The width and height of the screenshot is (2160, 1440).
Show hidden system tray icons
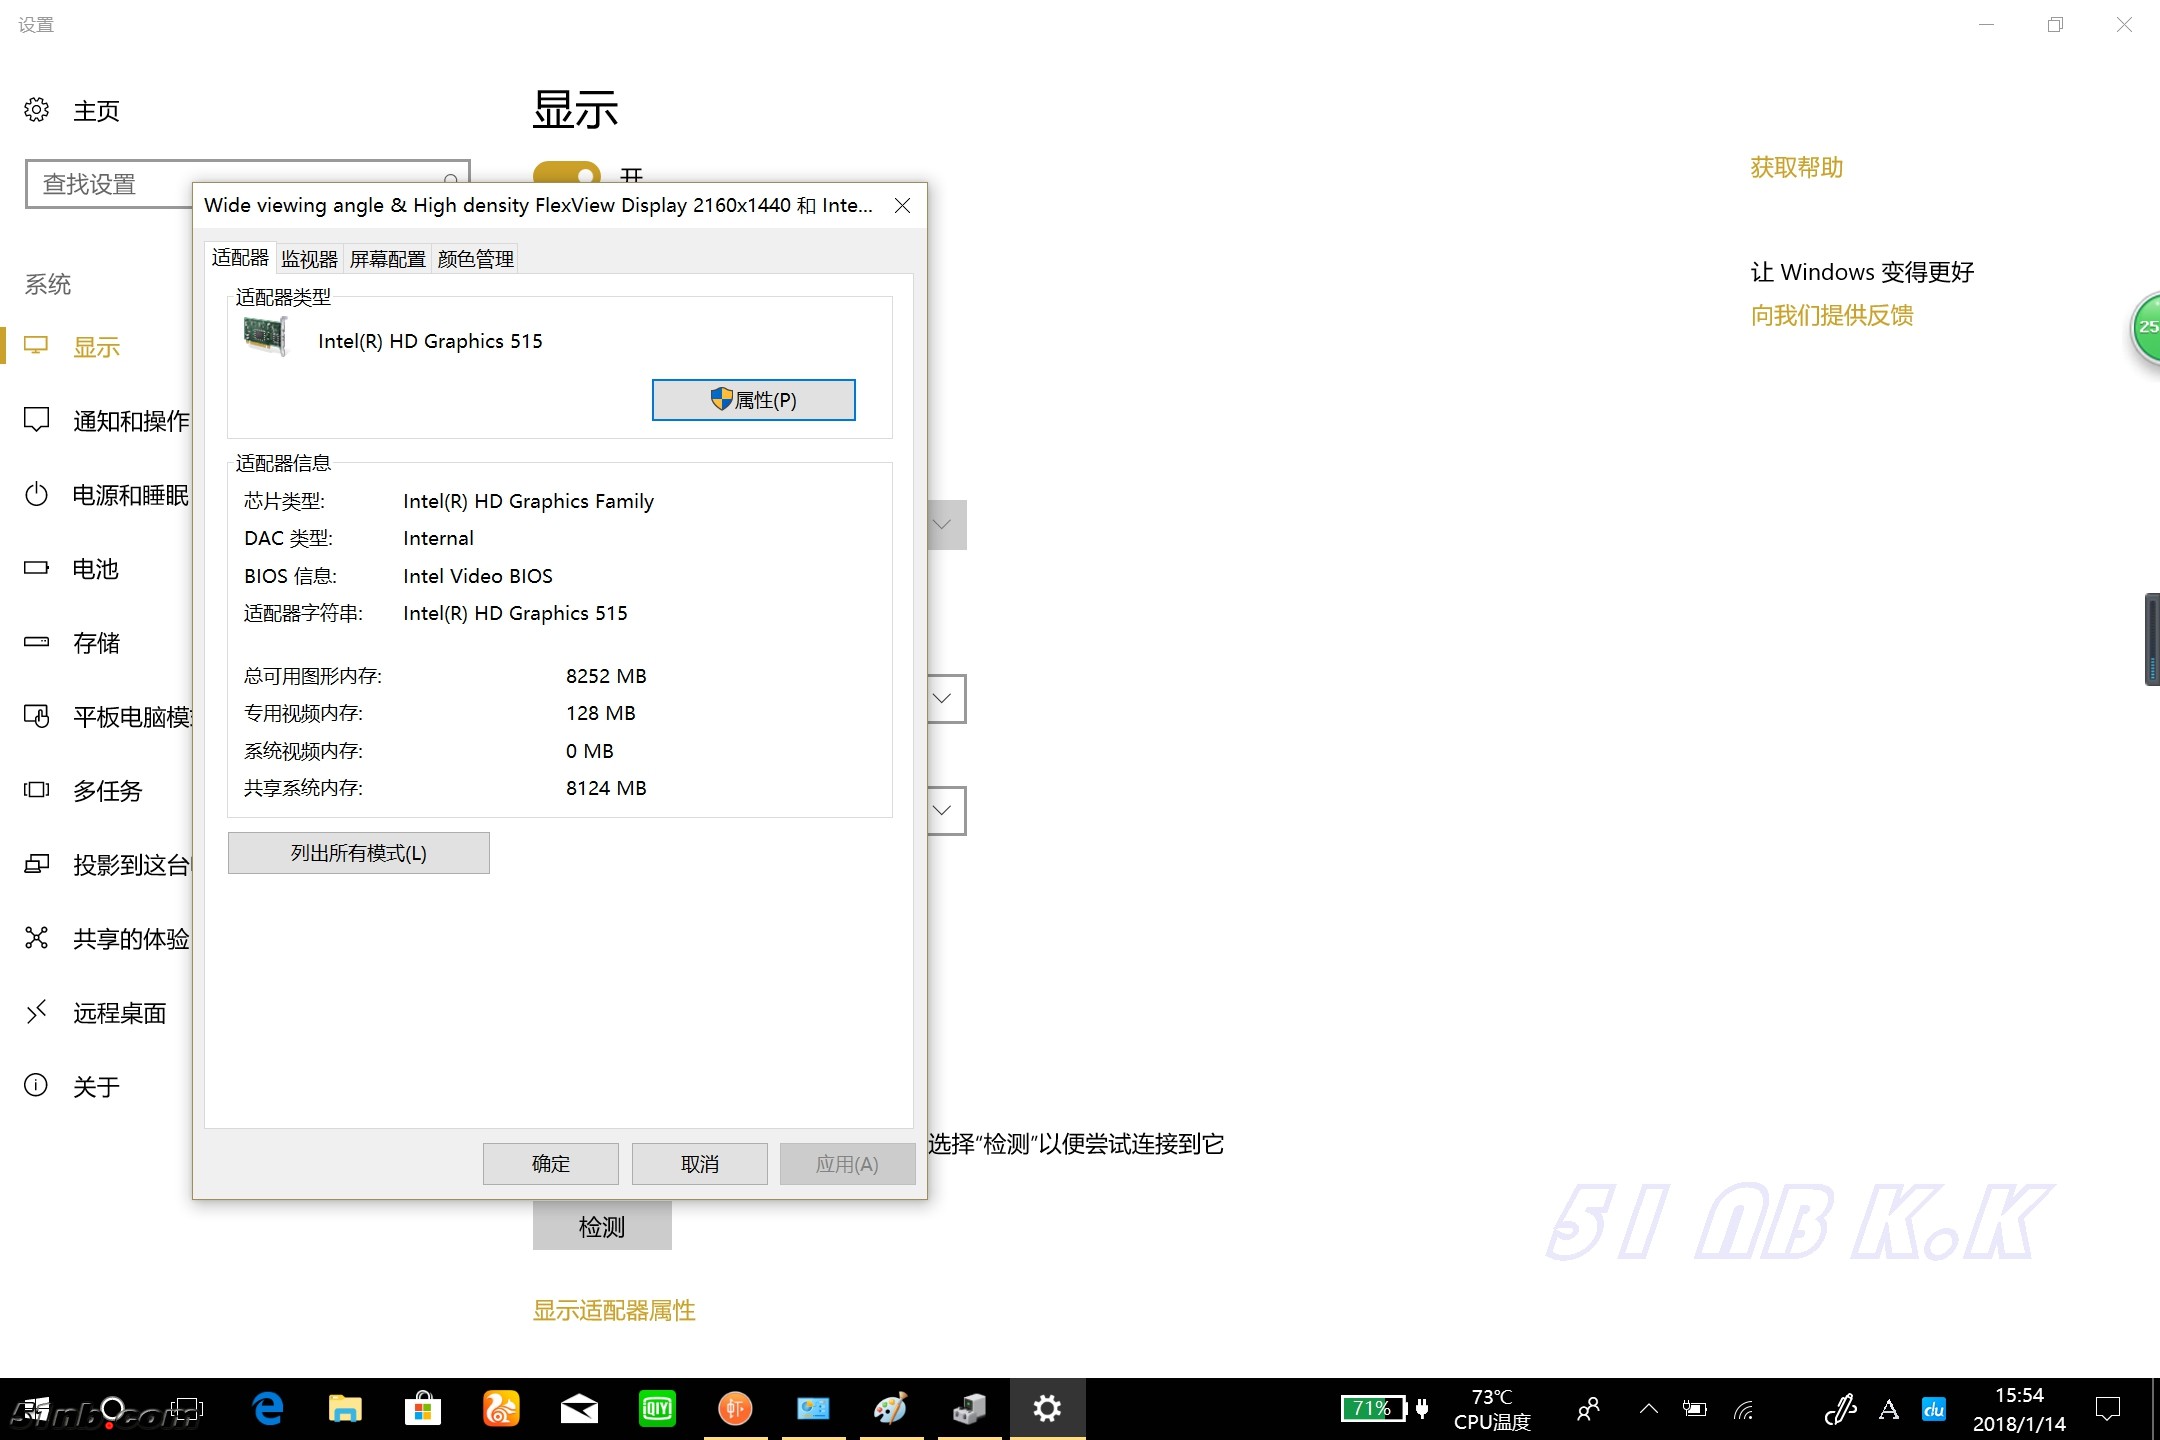tap(1649, 1409)
